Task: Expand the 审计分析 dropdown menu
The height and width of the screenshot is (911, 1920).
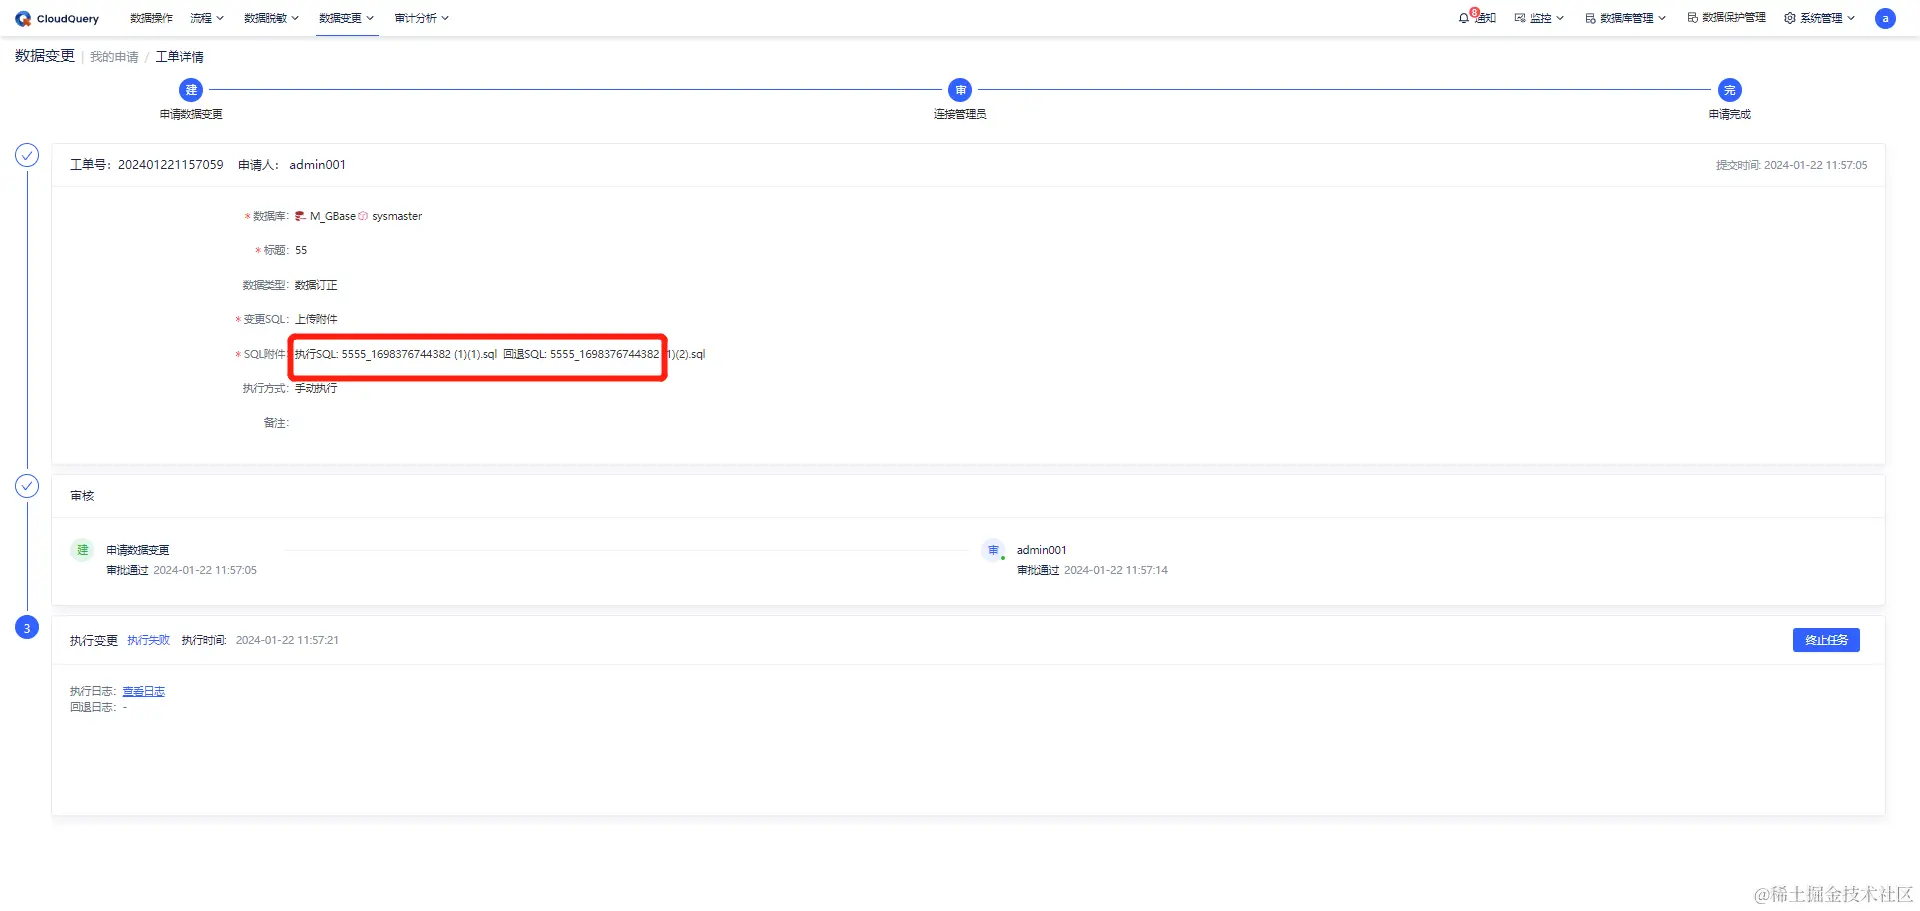Action: coord(422,18)
